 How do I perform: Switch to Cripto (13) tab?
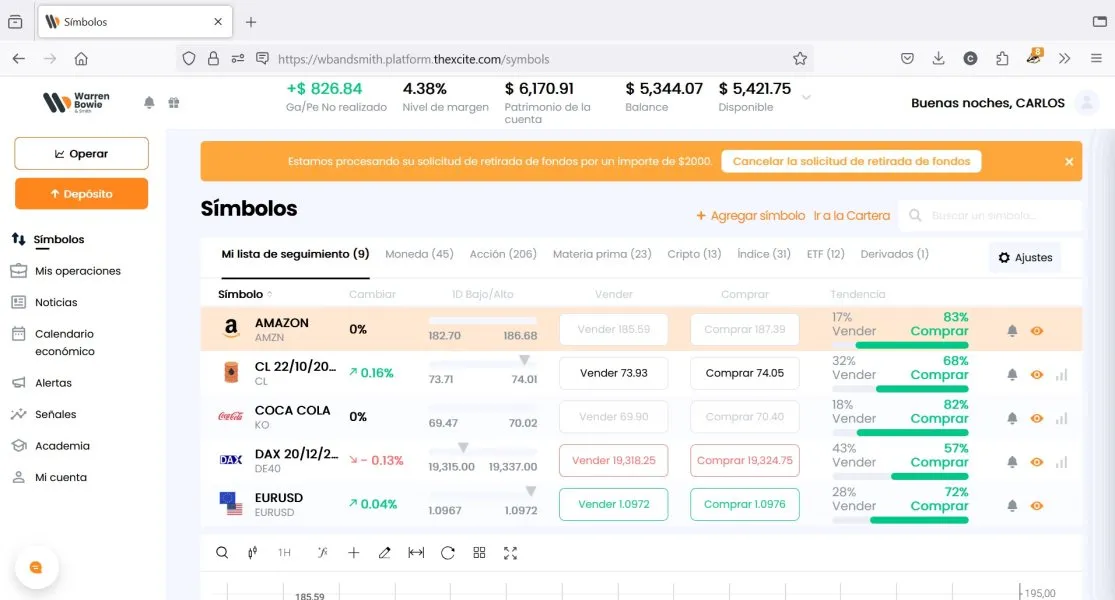(x=694, y=254)
